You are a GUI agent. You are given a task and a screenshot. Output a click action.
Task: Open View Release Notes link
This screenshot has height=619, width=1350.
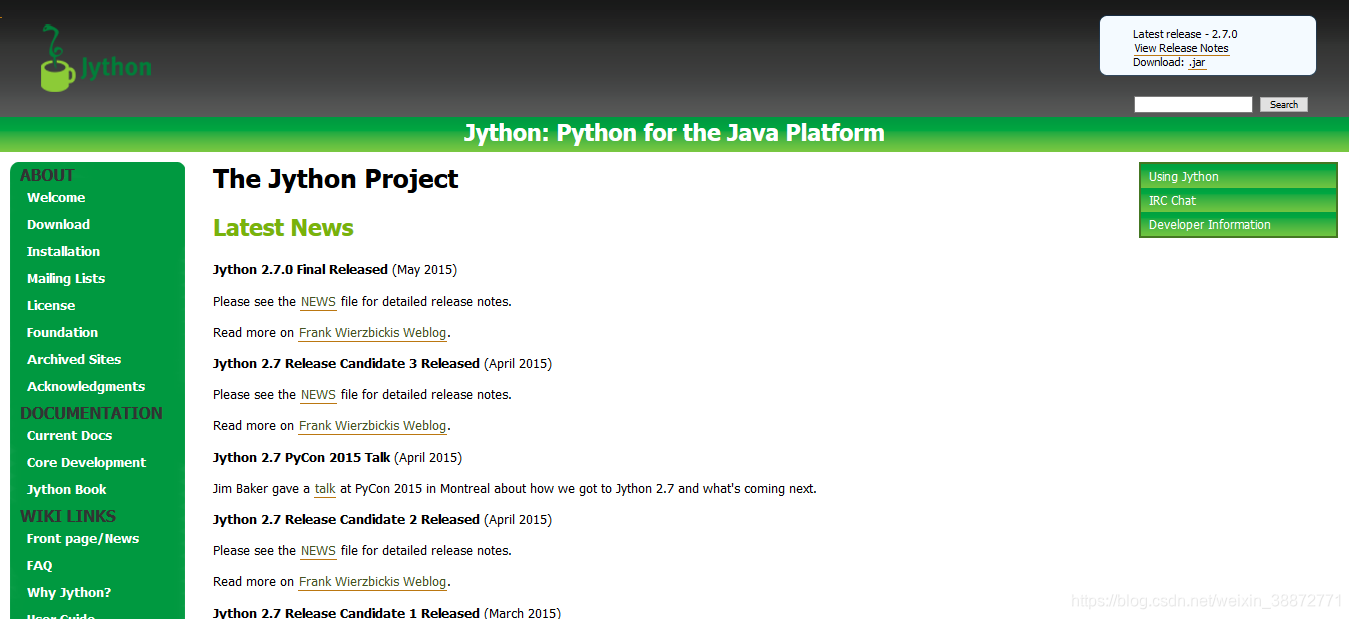[x=1181, y=48]
